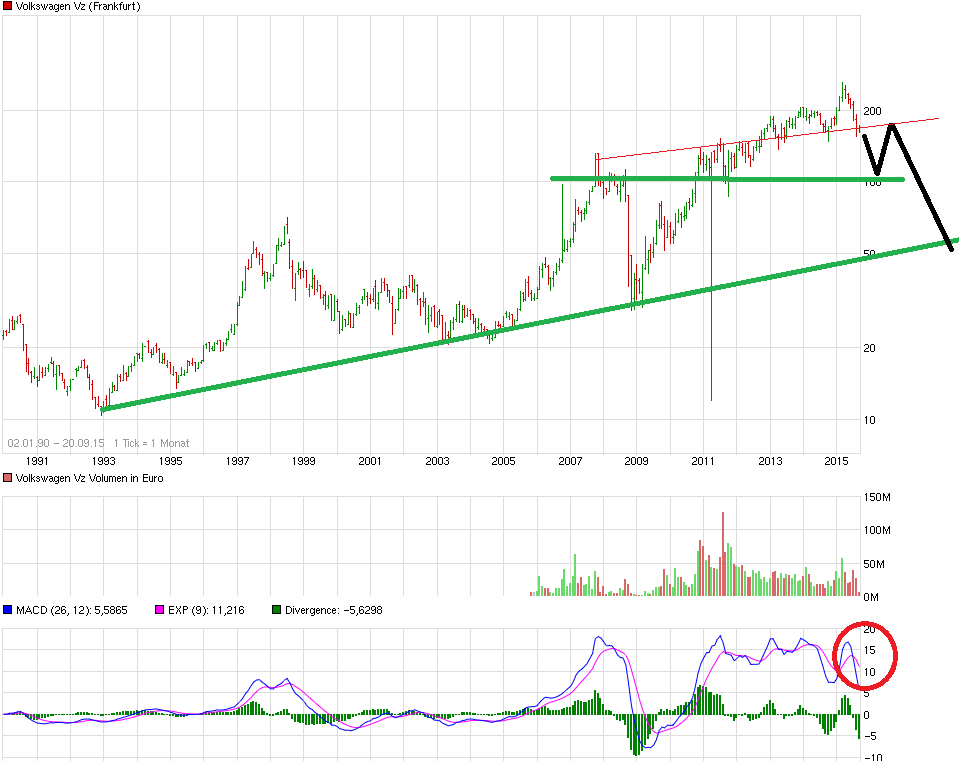Click the thick green horizontal support line
The image size is (959, 761).
pos(720,178)
